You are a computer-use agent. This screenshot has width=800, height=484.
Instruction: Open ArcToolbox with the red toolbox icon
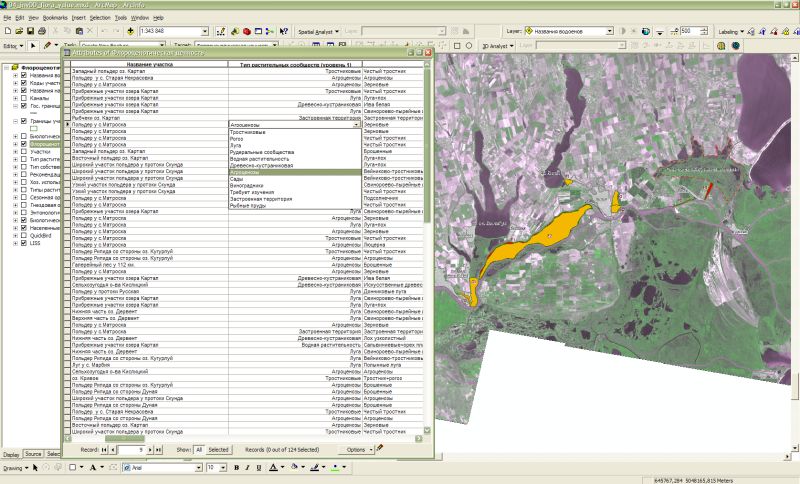(x=246, y=31)
